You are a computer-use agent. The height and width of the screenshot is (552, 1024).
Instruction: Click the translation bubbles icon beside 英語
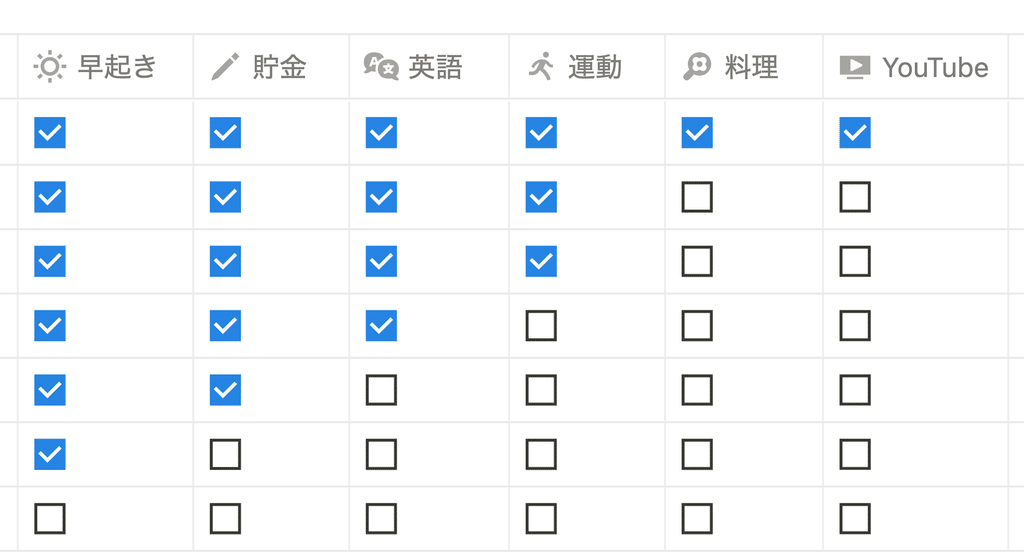[381, 67]
